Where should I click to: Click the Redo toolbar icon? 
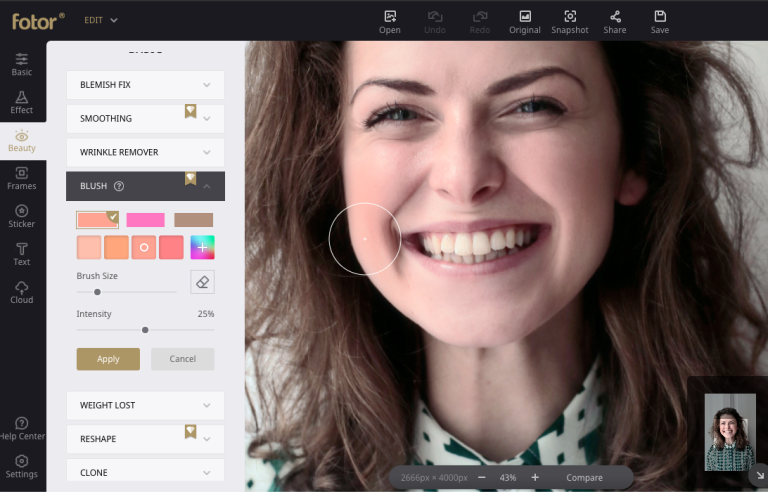[x=480, y=22]
